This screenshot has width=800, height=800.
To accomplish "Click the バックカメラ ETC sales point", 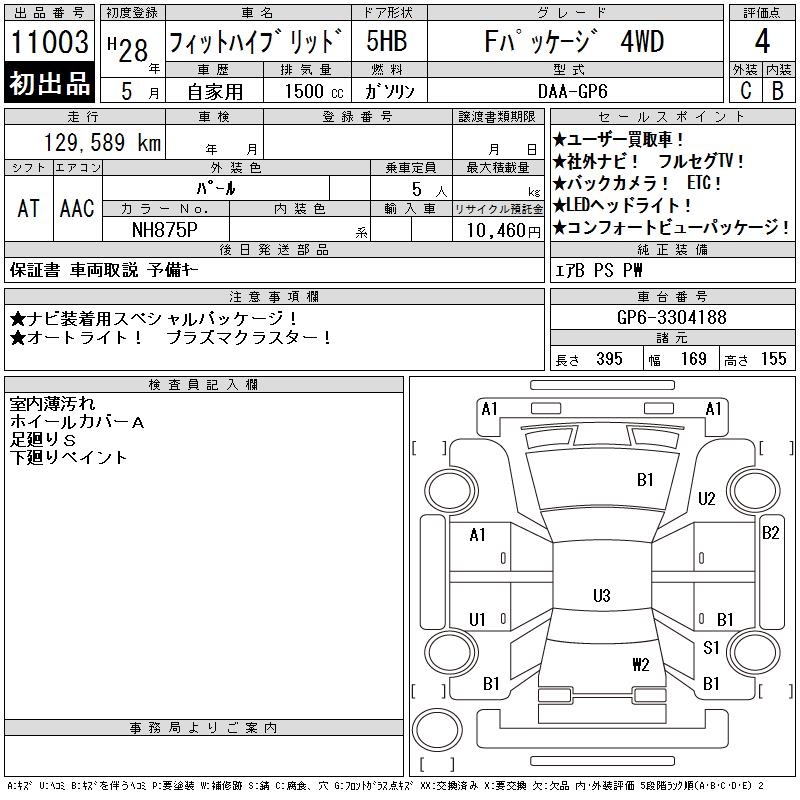I will 638,183.
